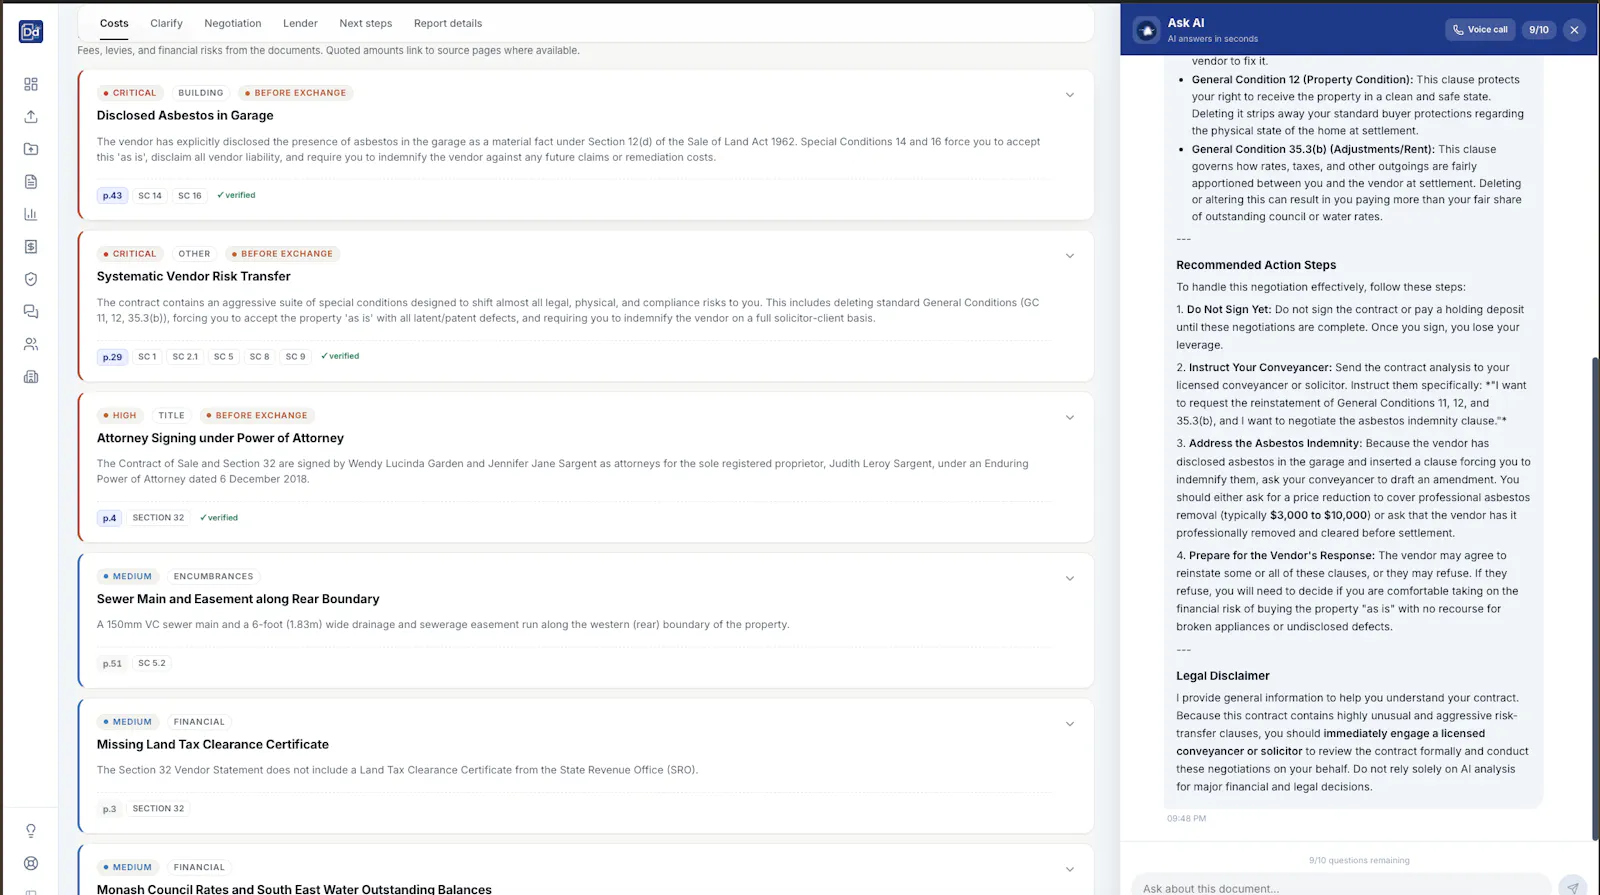The image size is (1600, 895).
Task: Click the Sewer Main and Easement title
Action: pyautogui.click(x=238, y=599)
